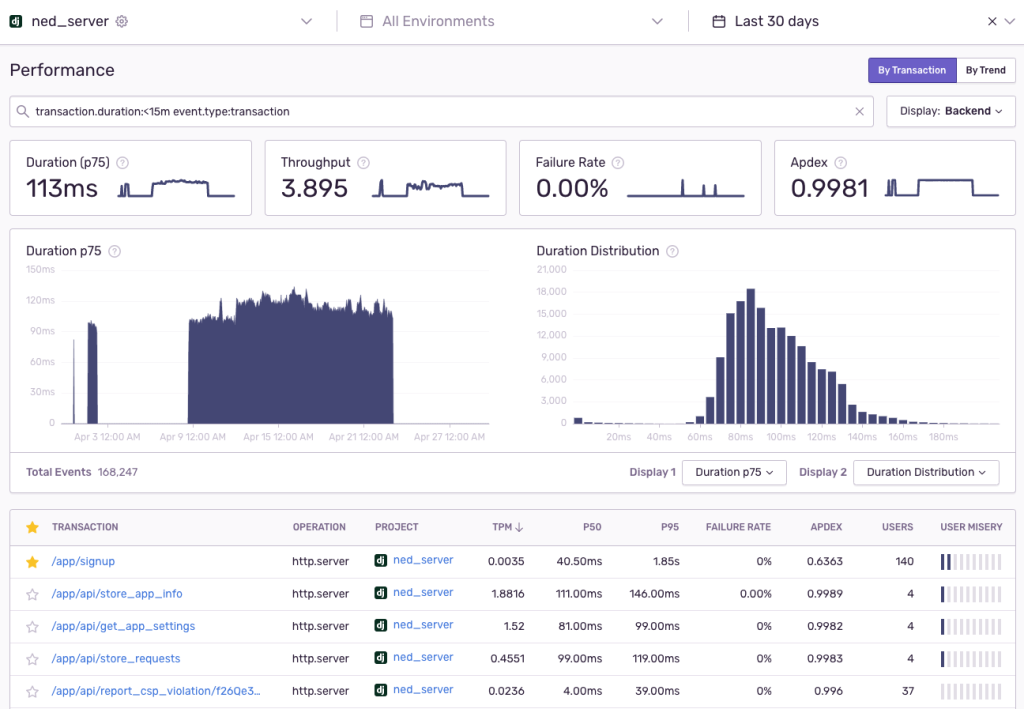Click the Throughput help question mark icon
The image size is (1024, 709).
point(363,163)
